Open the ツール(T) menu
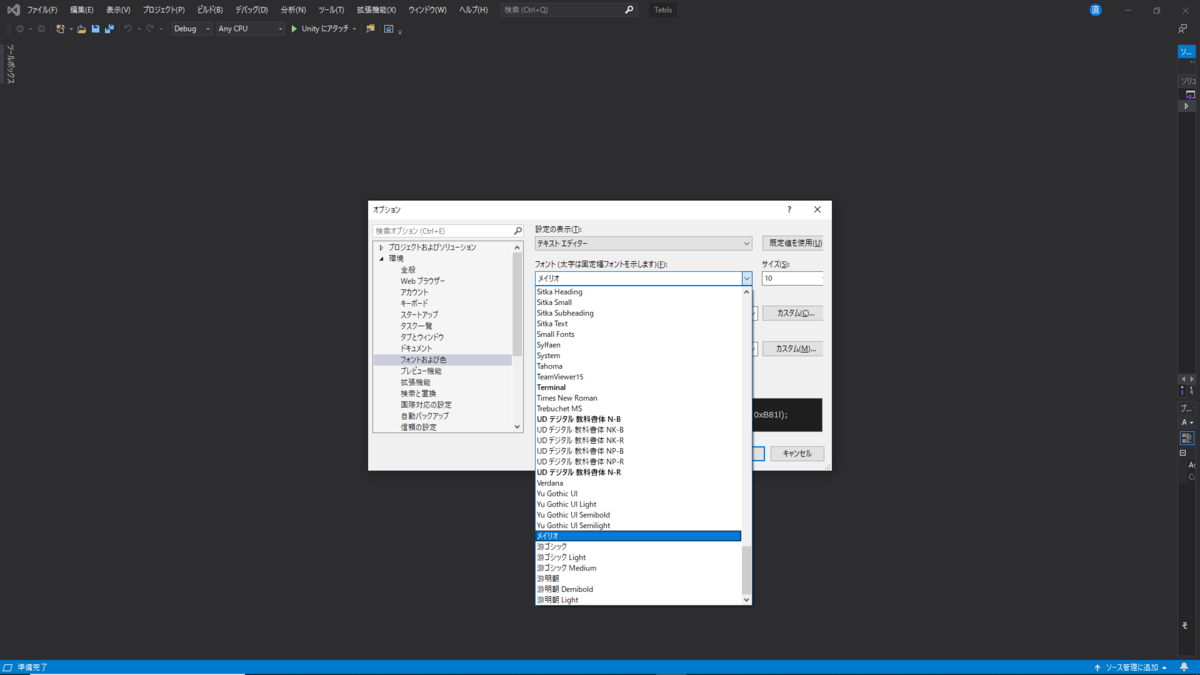The image size is (1200, 675). (331, 10)
